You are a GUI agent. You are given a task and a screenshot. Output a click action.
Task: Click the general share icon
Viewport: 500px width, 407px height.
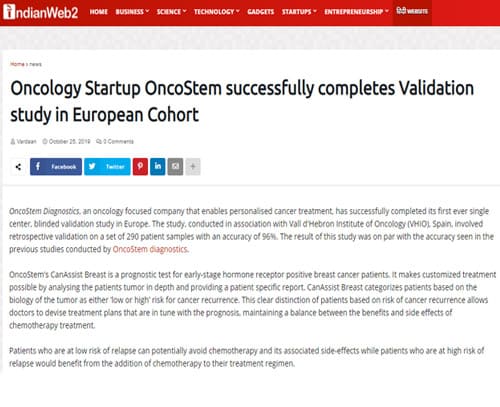18,167
